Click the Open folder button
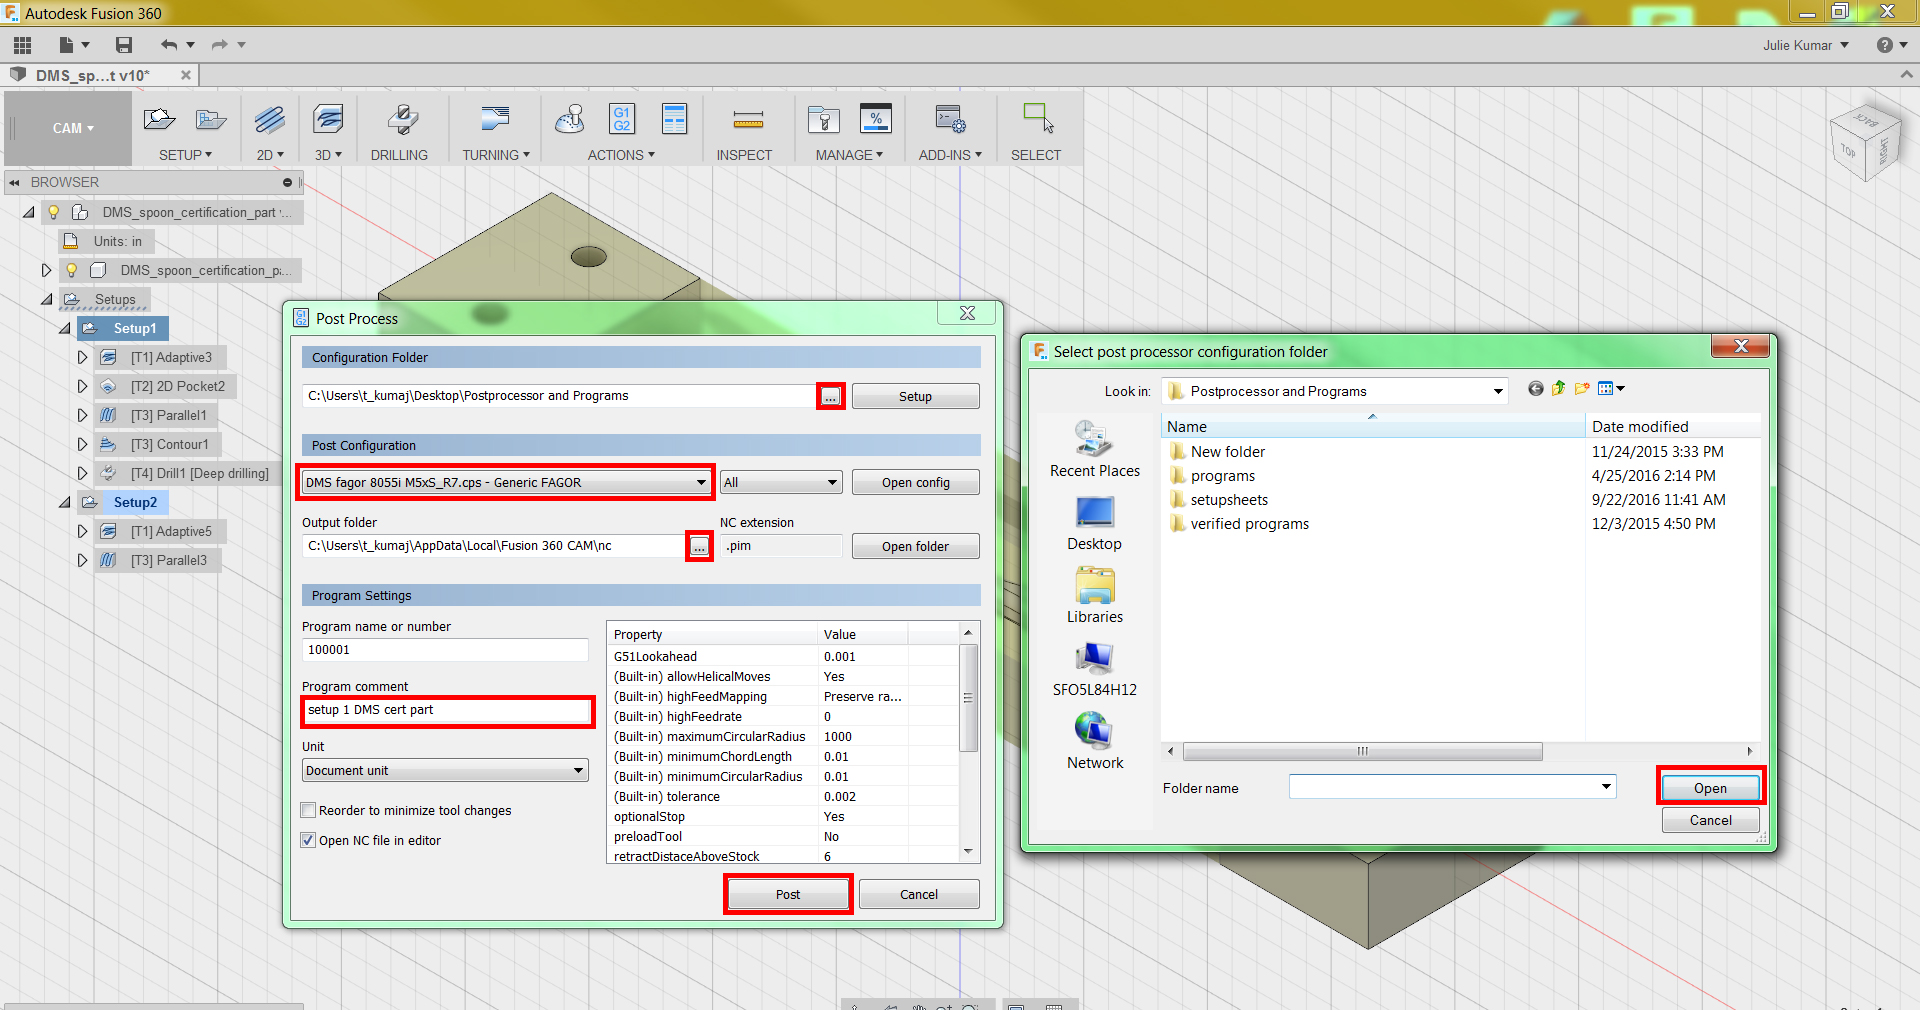The height and width of the screenshot is (1010, 1920). pyautogui.click(x=915, y=546)
